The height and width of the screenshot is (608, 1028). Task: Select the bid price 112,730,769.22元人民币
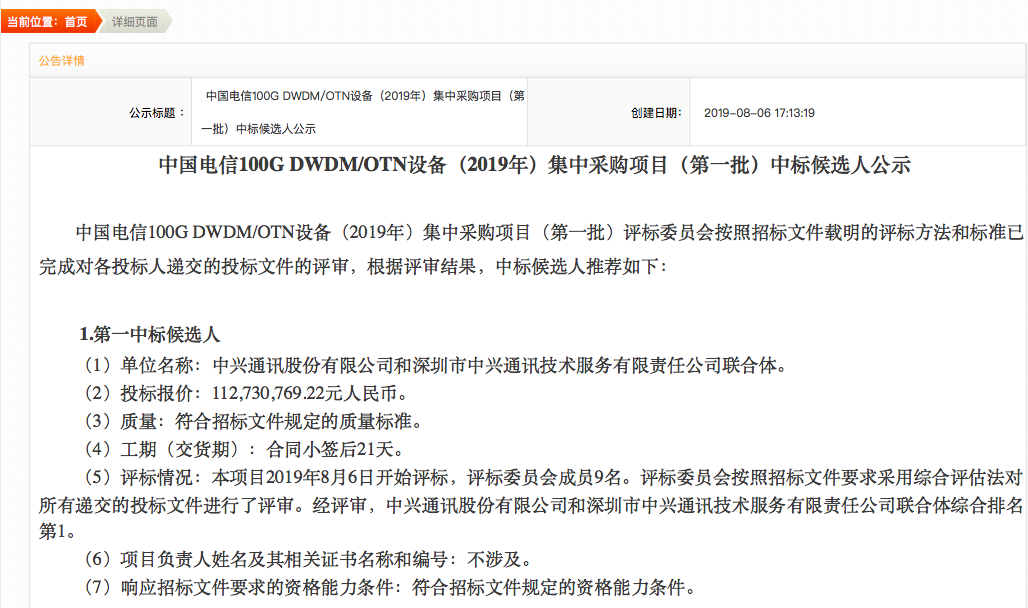[x=309, y=393]
